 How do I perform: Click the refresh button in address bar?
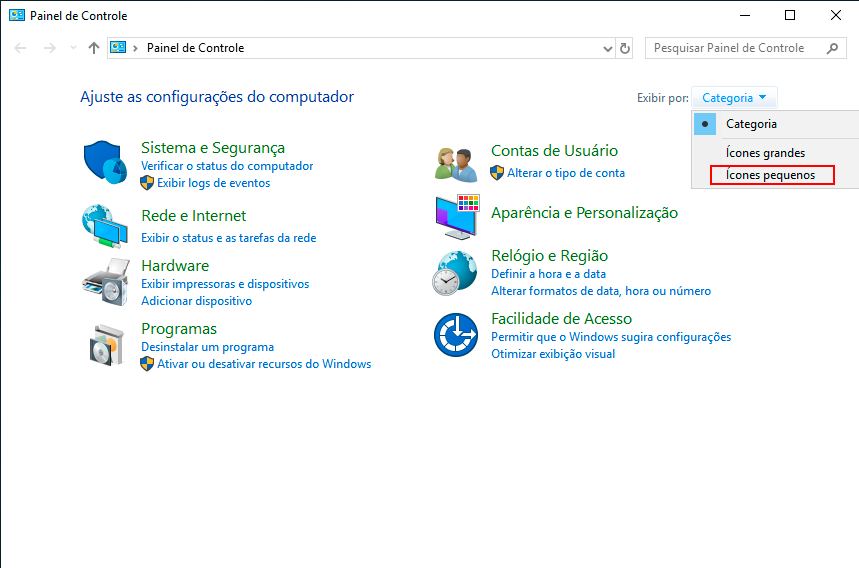625,48
